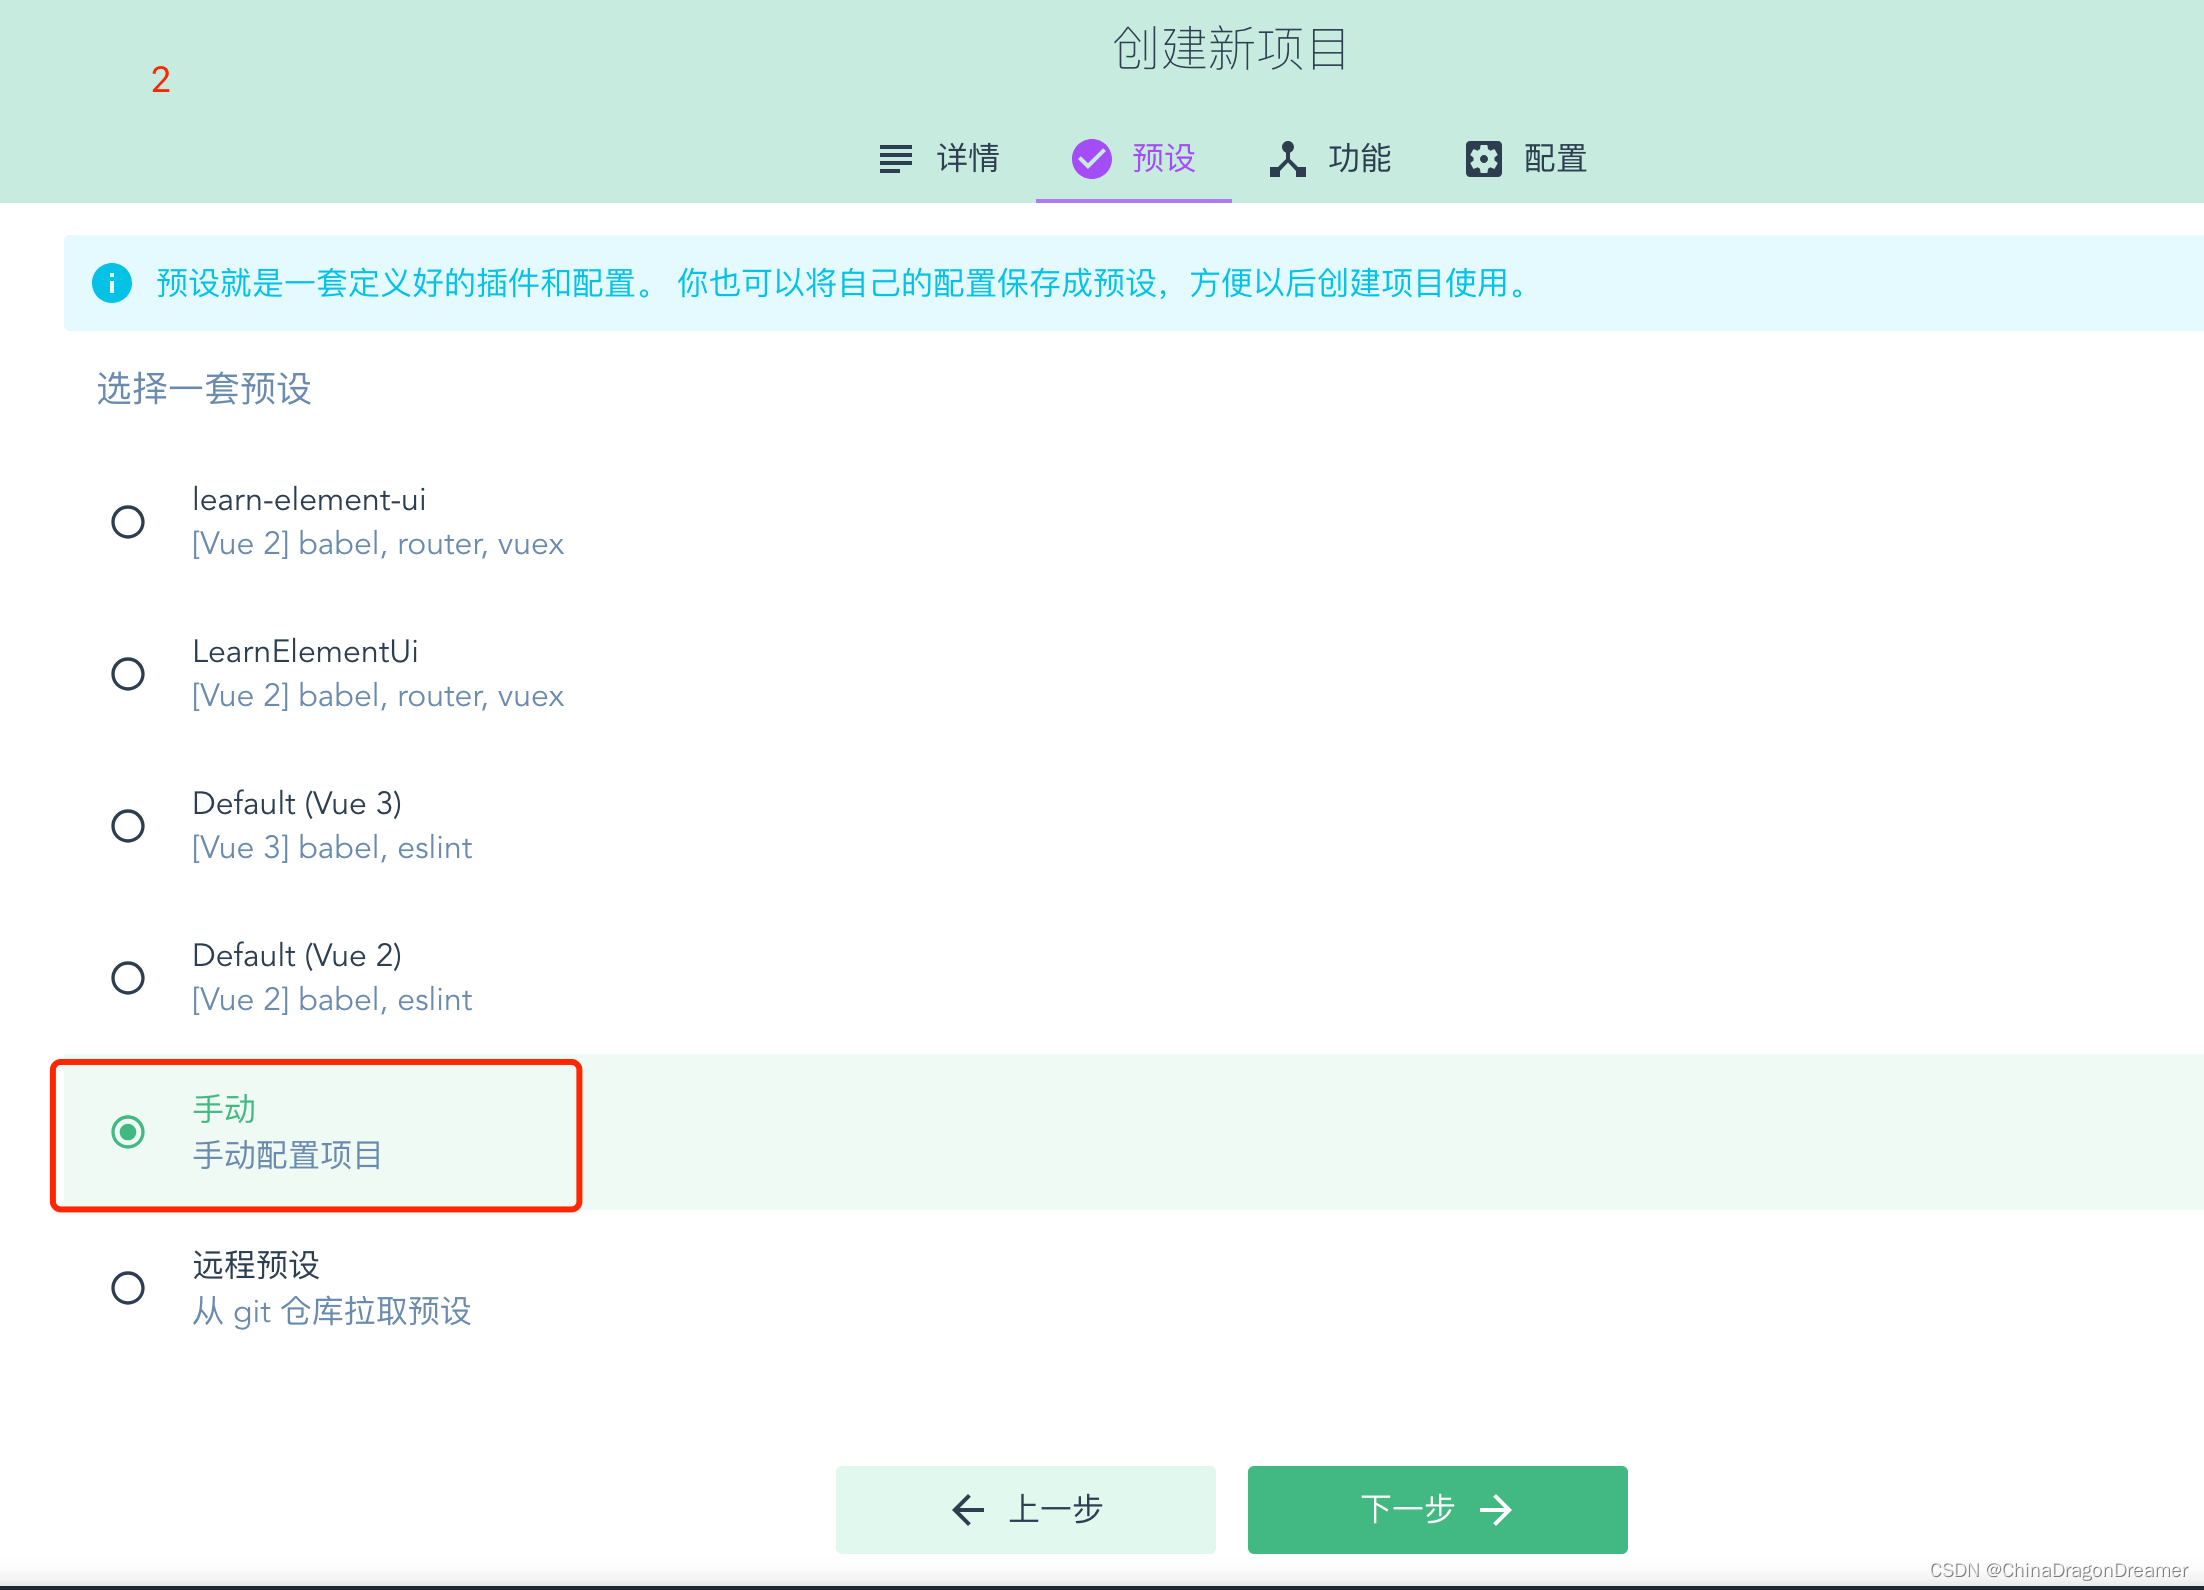This screenshot has width=2204, height=1590.
Task: Click the left arrow icon on 上一步
Action: [x=968, y=1509]
